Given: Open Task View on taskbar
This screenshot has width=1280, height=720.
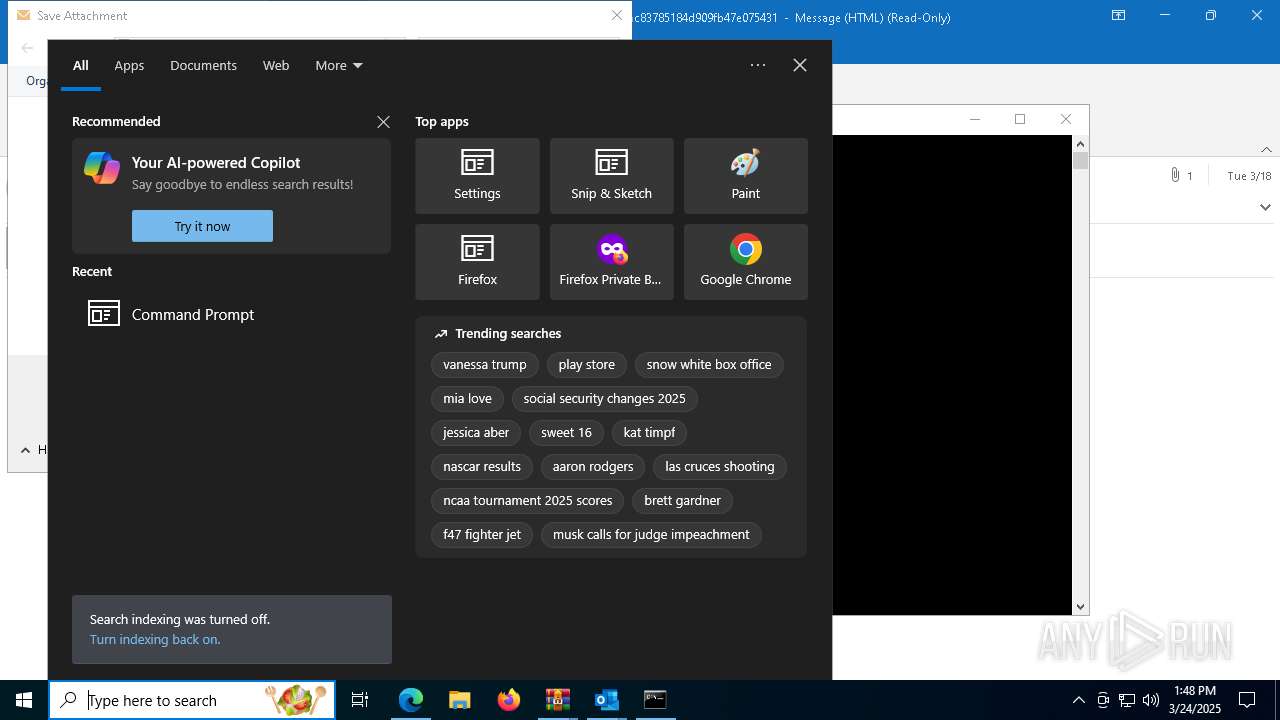Looking at the screenshot, I should tap(360, 700).
